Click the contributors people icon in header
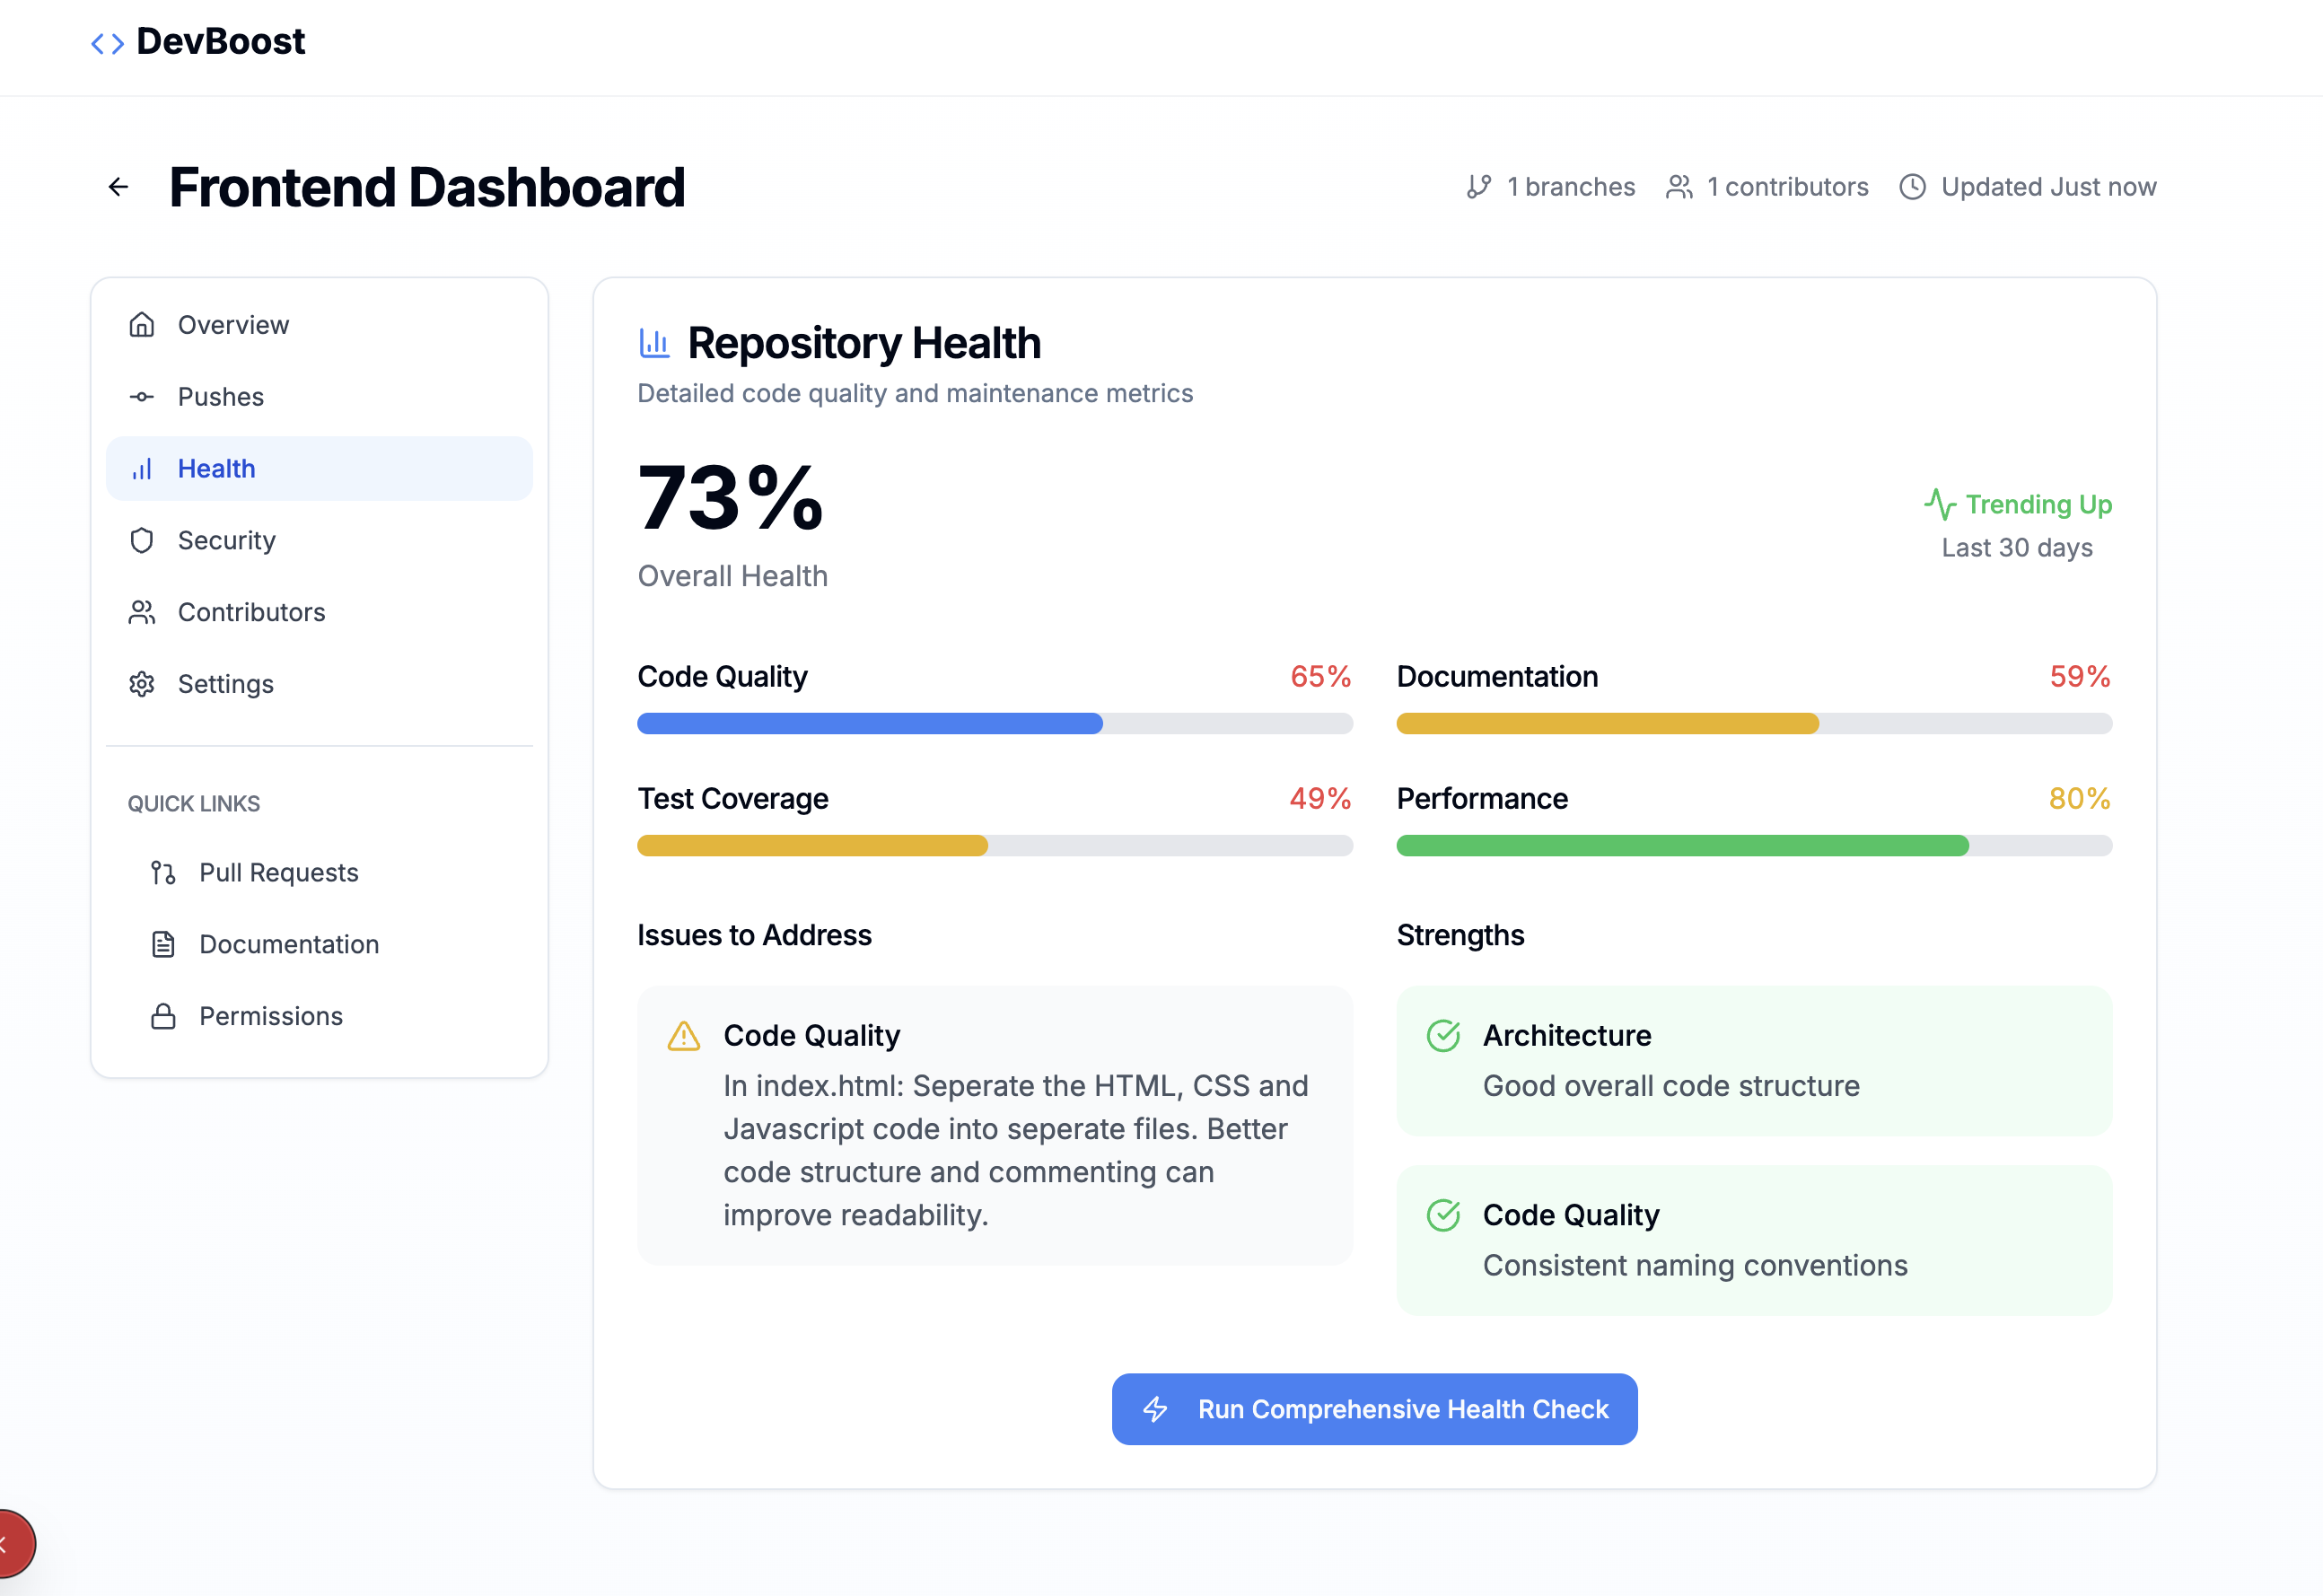 click(x=1679, y=187)
